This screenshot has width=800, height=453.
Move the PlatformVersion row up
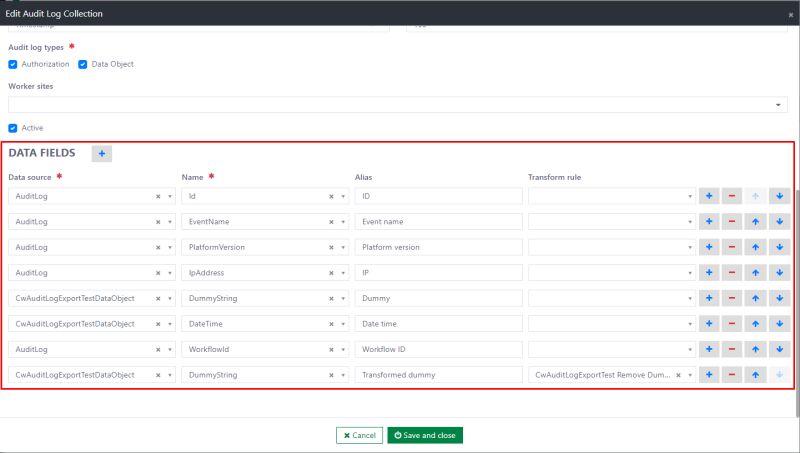point(756,247)
